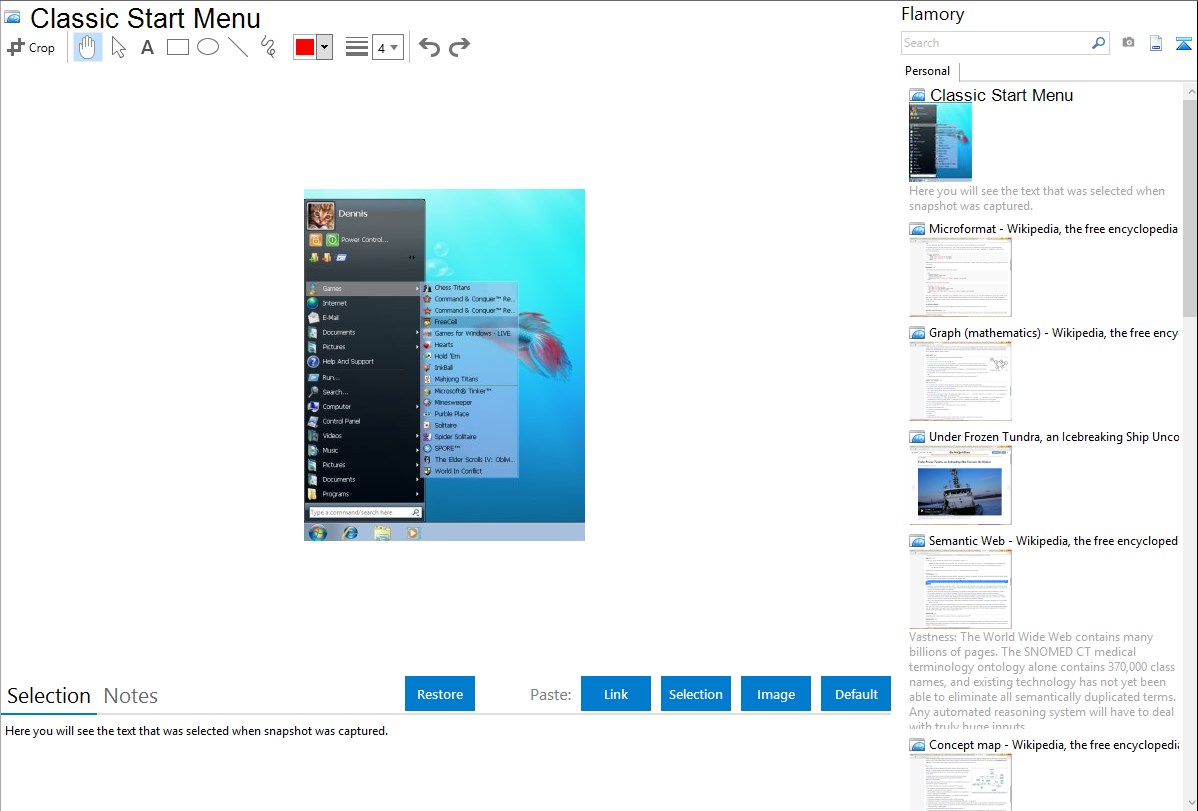The image size is (1198, 811).
Task: Select the straight Line tool
Action: point(238,47)
